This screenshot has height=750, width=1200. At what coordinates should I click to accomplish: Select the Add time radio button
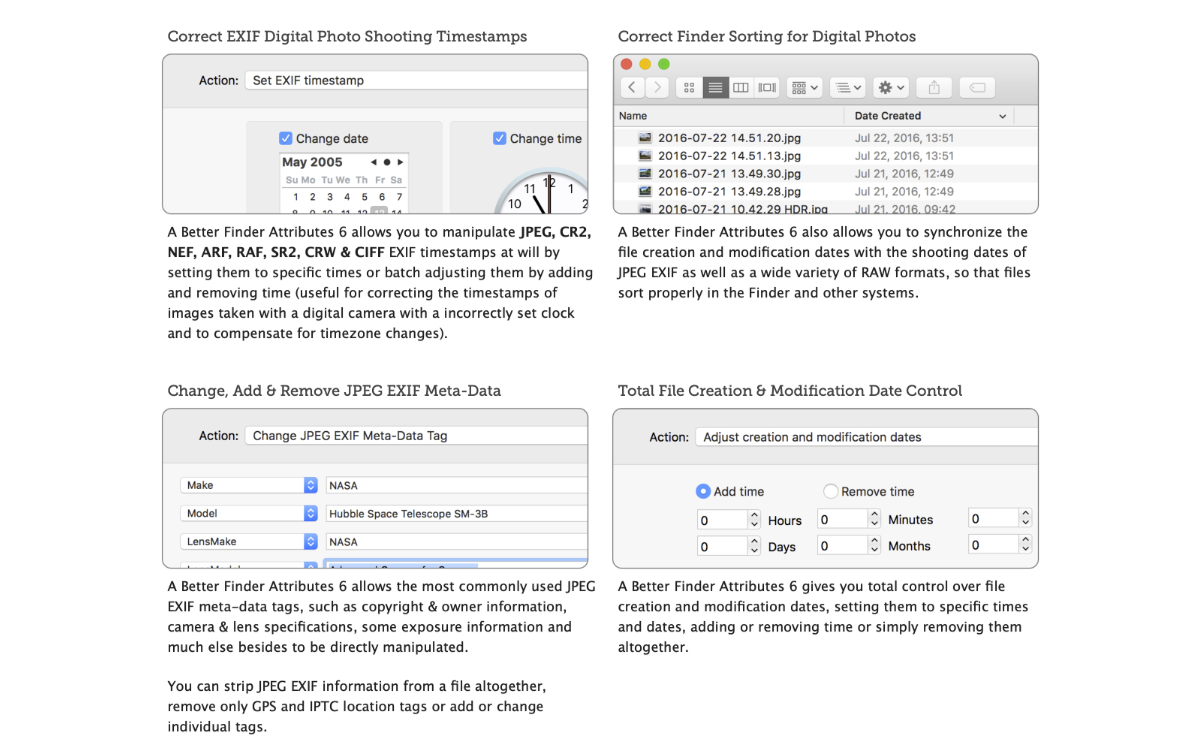point(703,491)
